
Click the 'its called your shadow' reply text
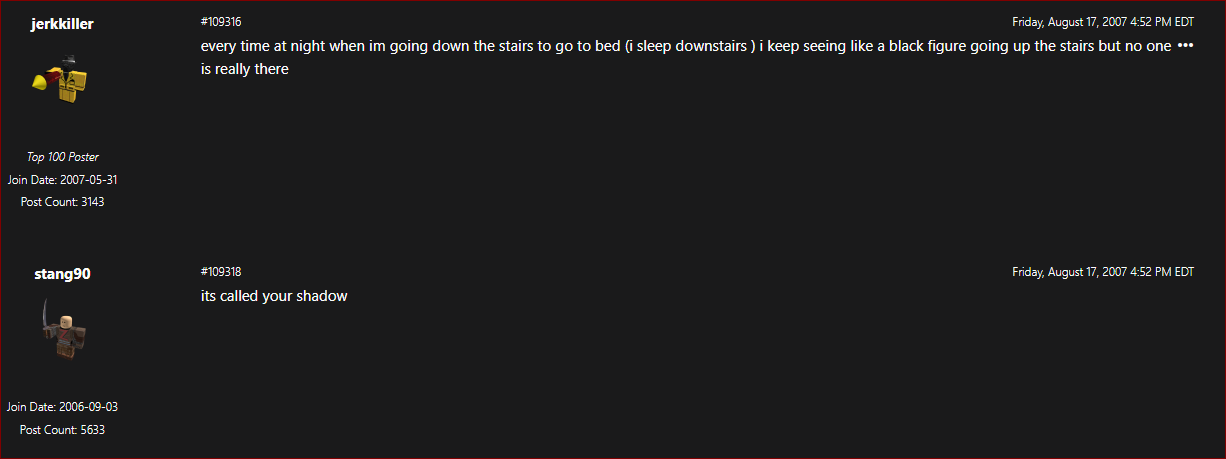(274, 296)
